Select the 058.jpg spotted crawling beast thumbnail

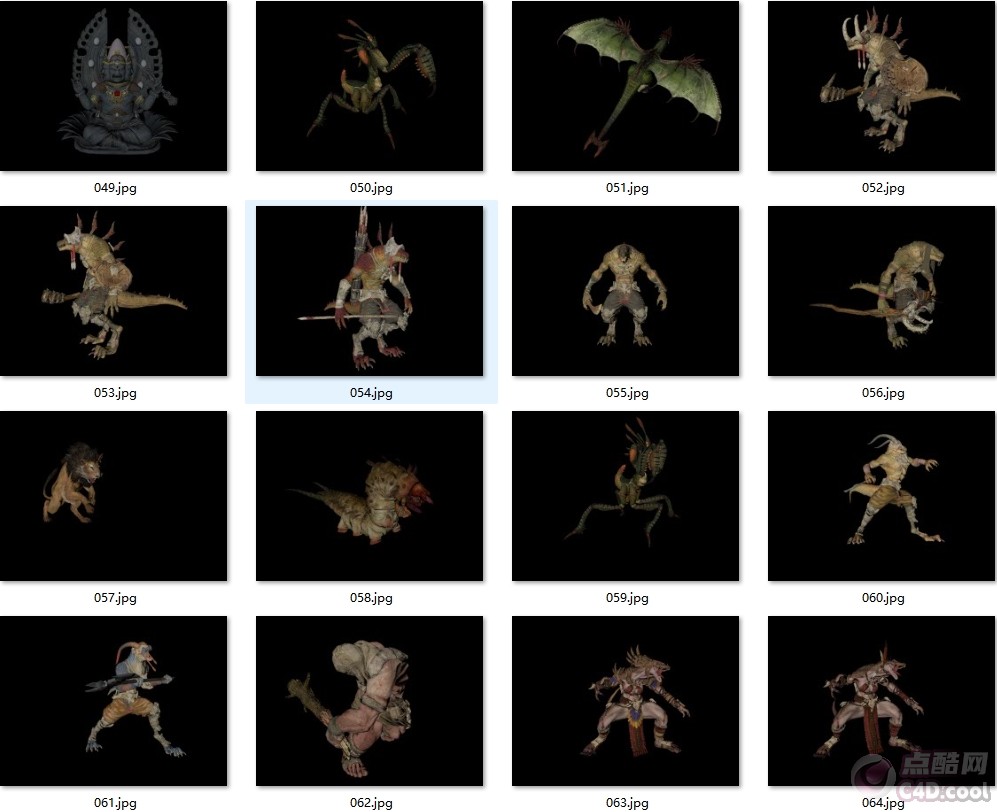click(x=369, y=496)
